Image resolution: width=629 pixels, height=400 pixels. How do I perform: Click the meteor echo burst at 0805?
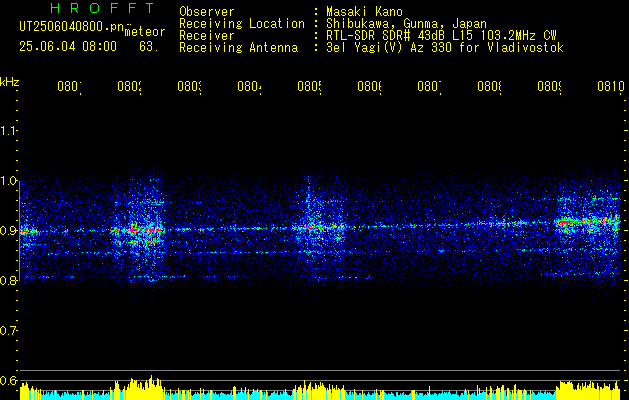coord(319,227)
